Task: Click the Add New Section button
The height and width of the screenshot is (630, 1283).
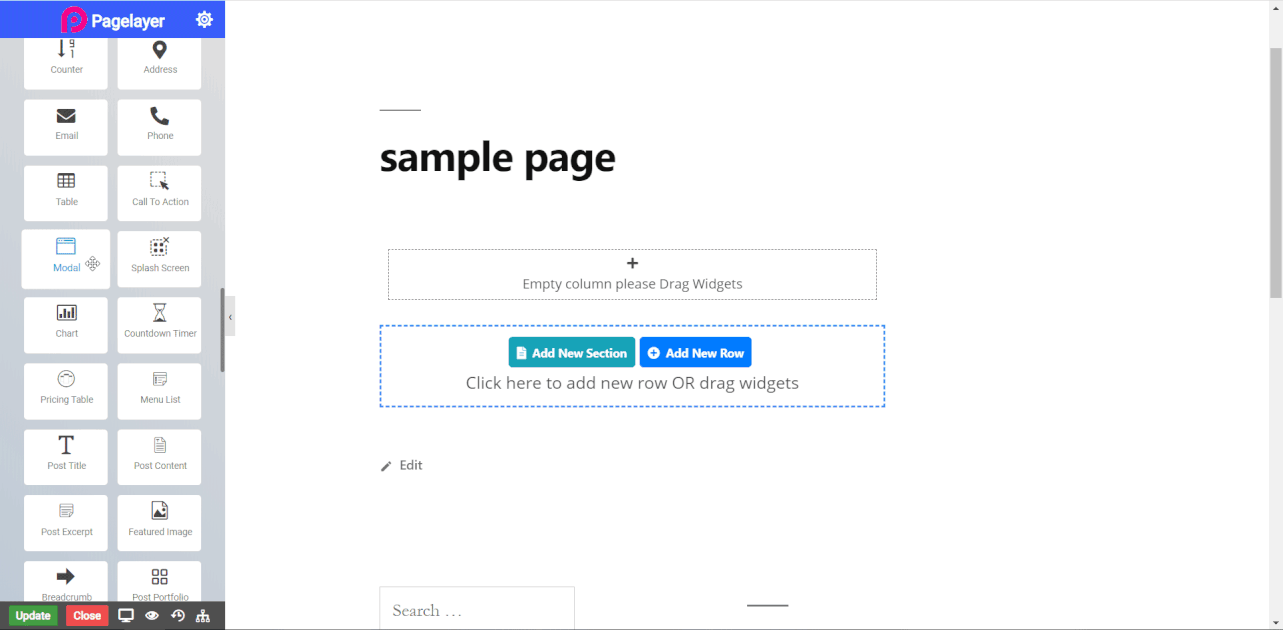Action: (571, 352)
